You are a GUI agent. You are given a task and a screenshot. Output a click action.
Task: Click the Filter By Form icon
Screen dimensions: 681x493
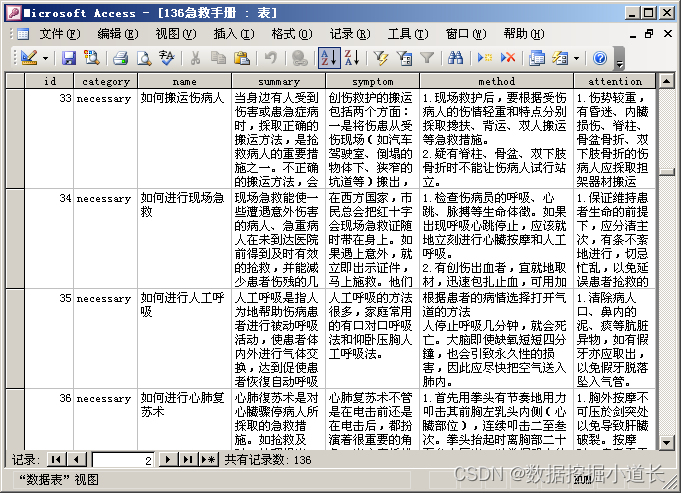[x=404, y=58]
